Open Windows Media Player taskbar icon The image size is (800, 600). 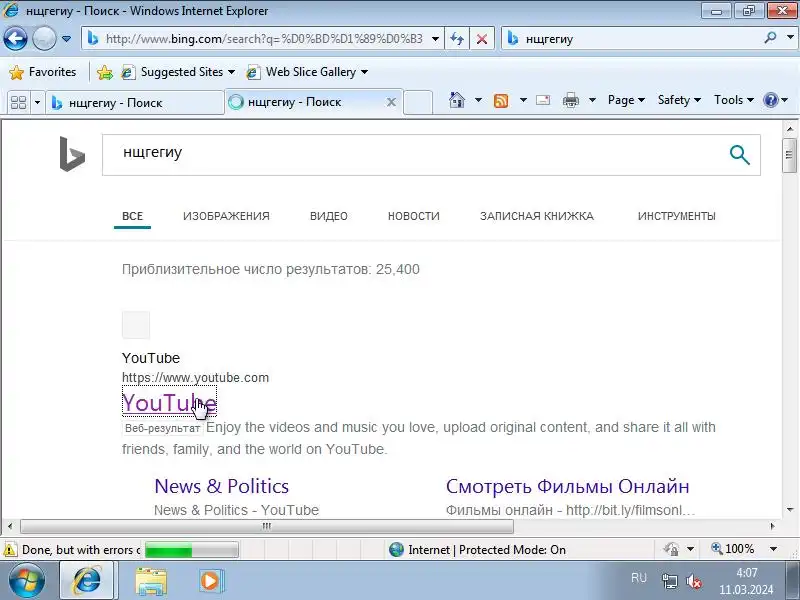pyautogui.click(x=210, y=581)
